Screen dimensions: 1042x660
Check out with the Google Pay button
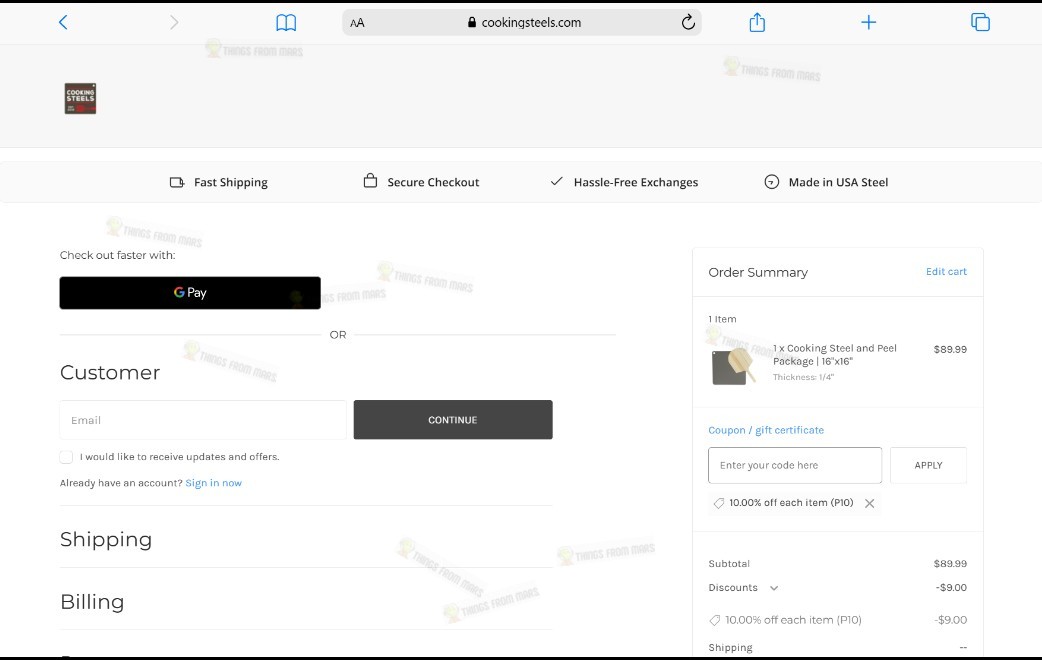(190, 293)
